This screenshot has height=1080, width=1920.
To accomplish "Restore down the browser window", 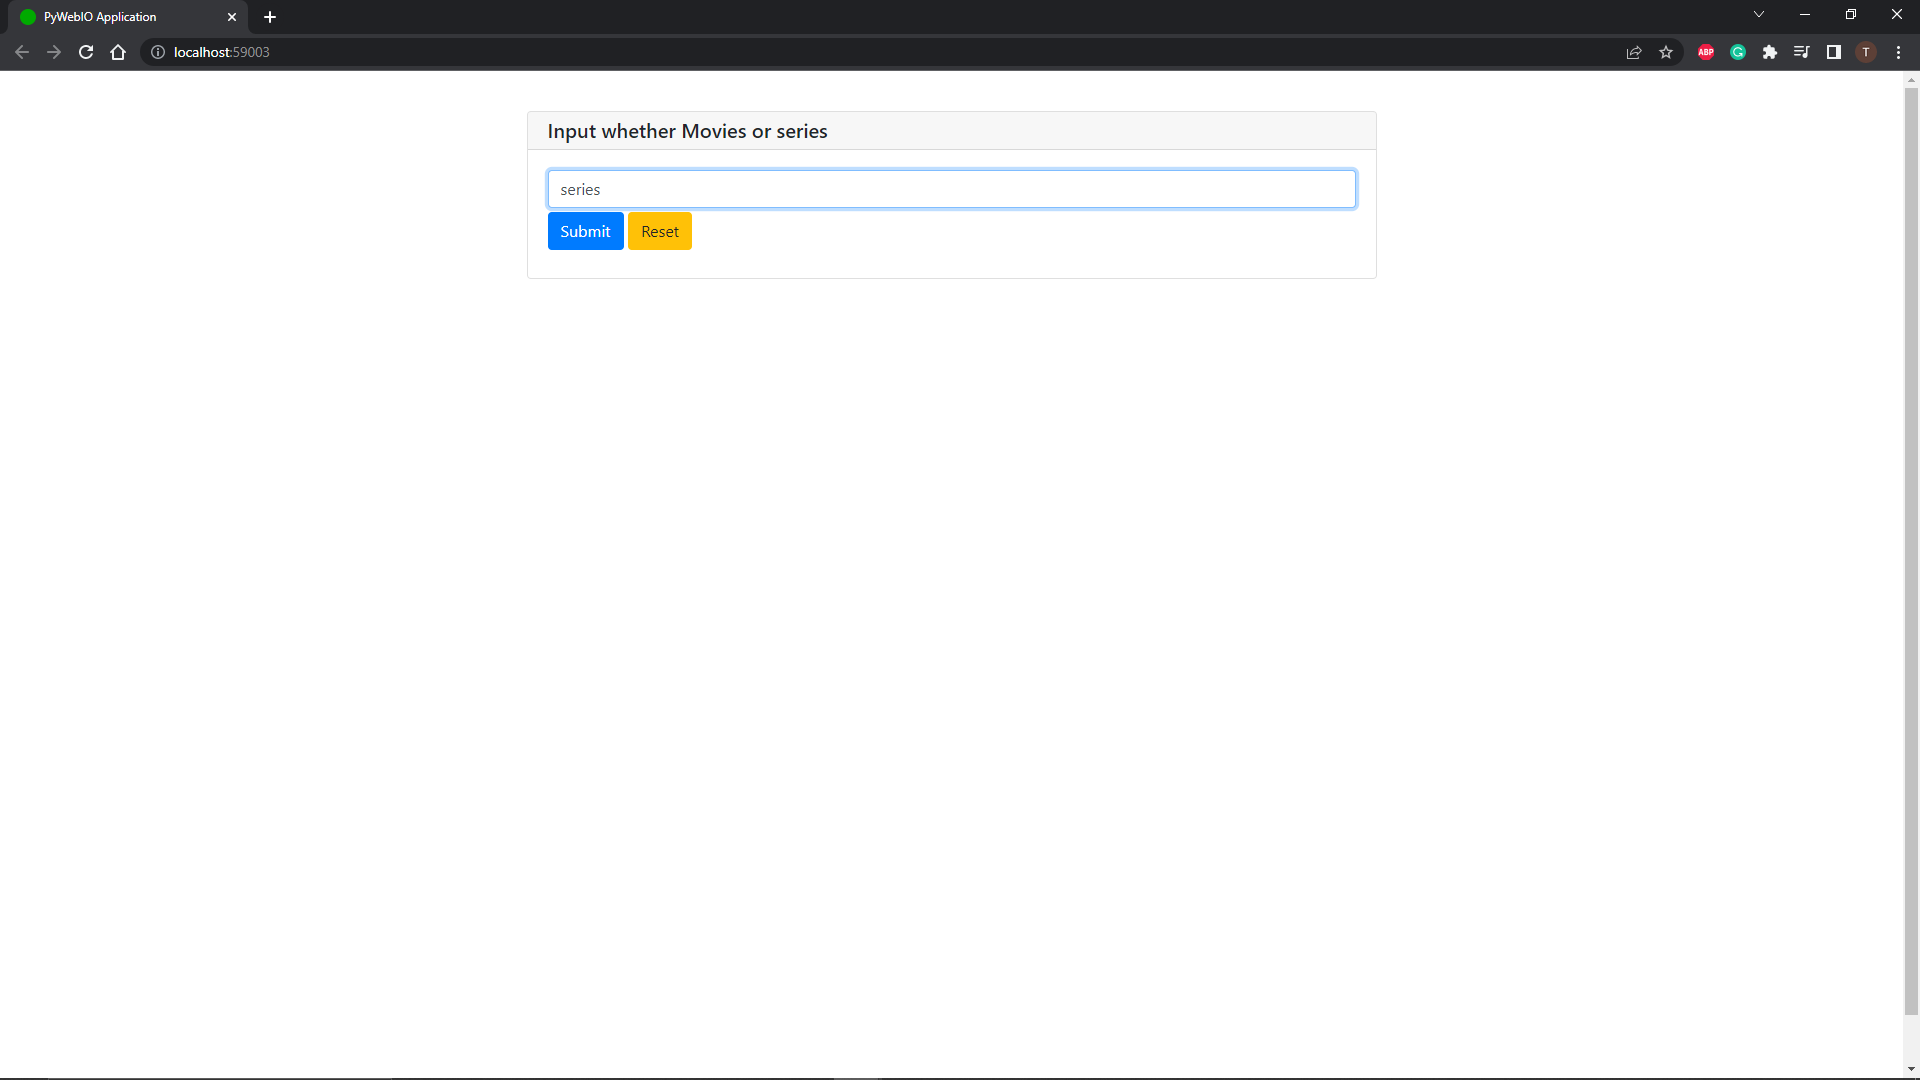I will pos(1851,14).
